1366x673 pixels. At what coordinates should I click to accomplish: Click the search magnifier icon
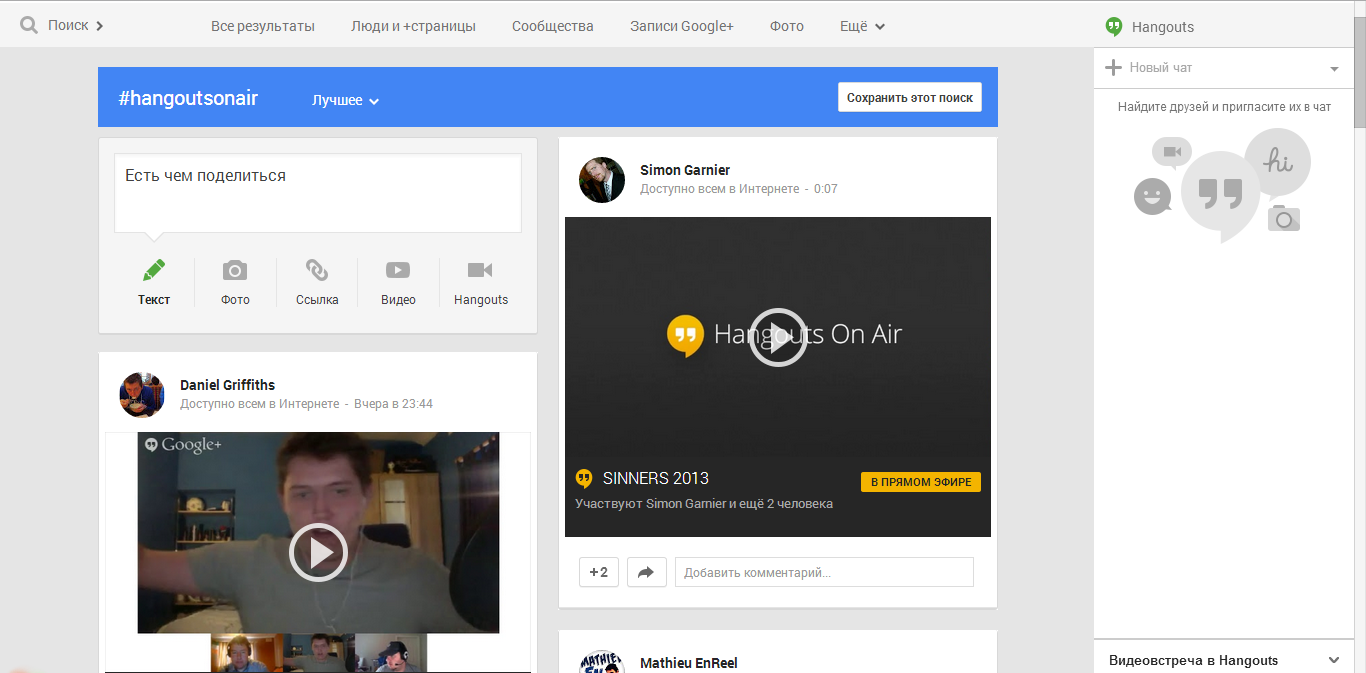(x=30, y=25)
